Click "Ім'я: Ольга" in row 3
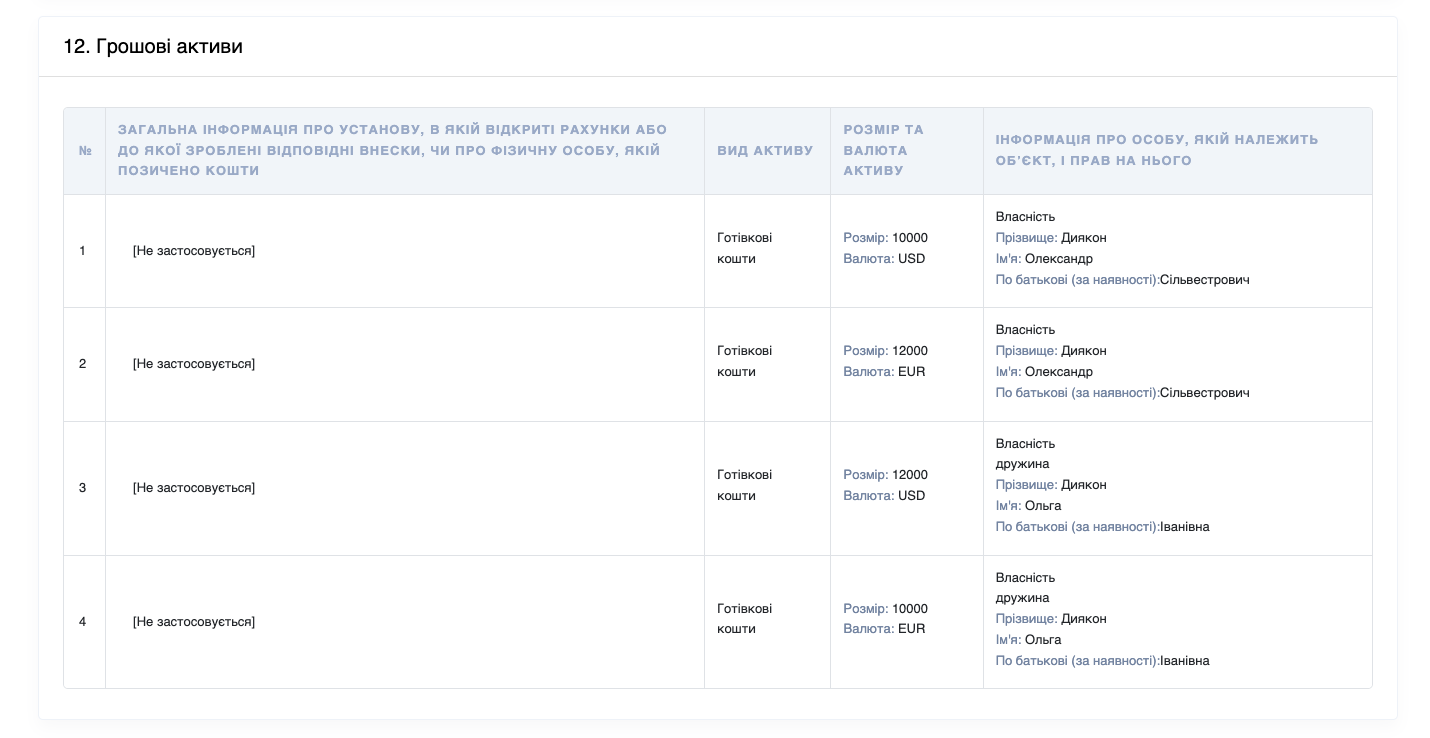This screenshot has height=738, width=1430. 1028,506
